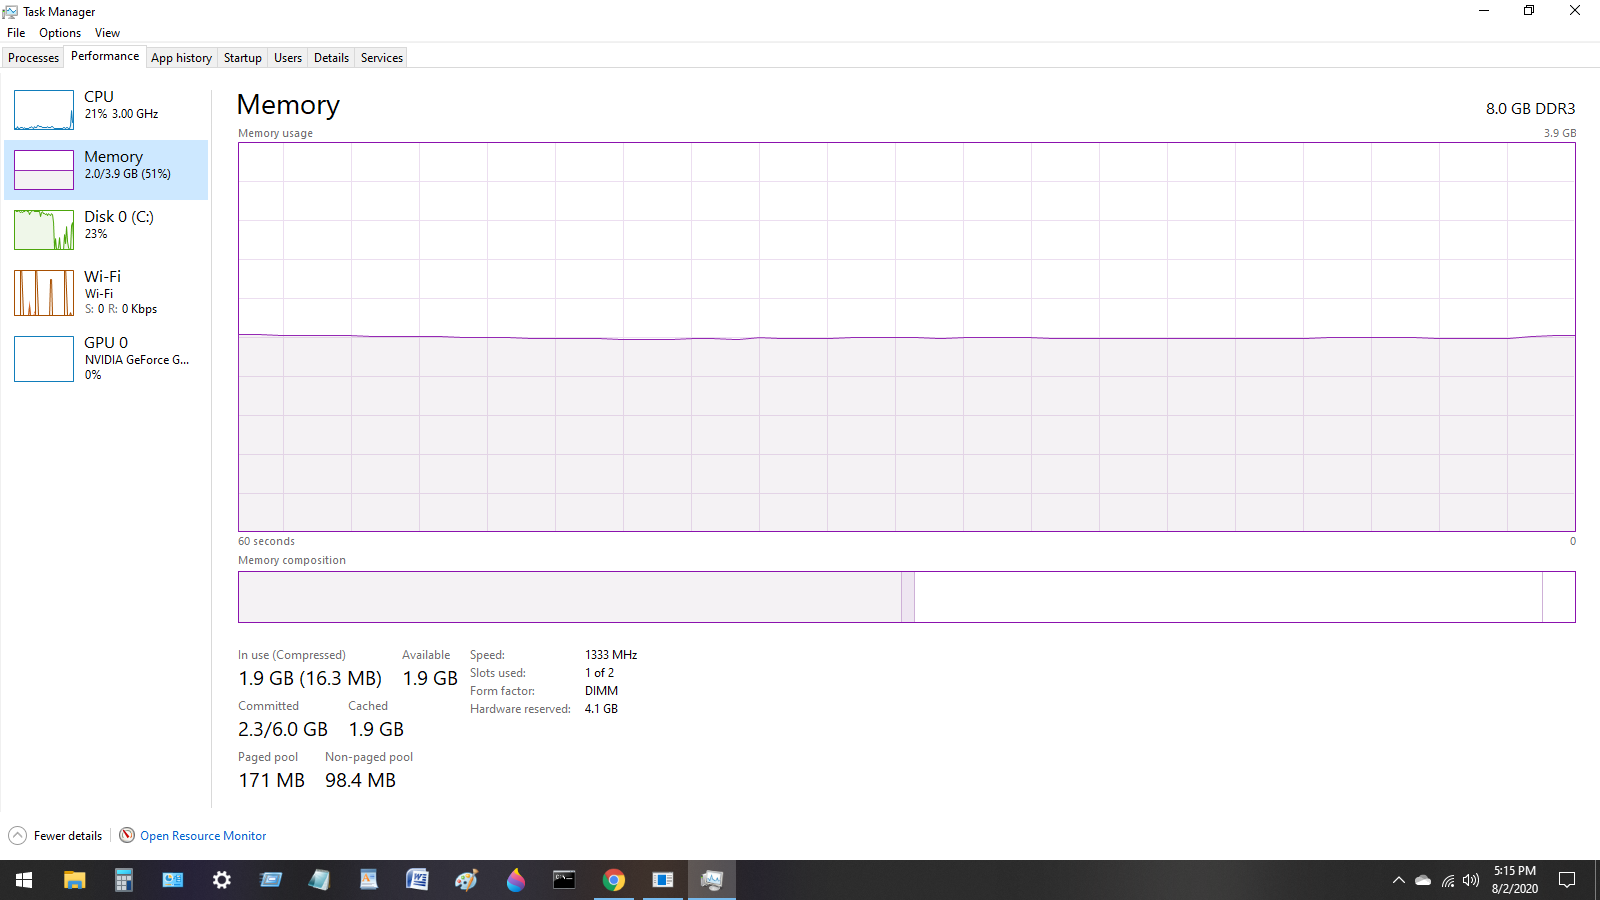Viewport: 1600px width, 900px height.
Task: Open the Windows Start menu
Action: (x=24, y=880)
